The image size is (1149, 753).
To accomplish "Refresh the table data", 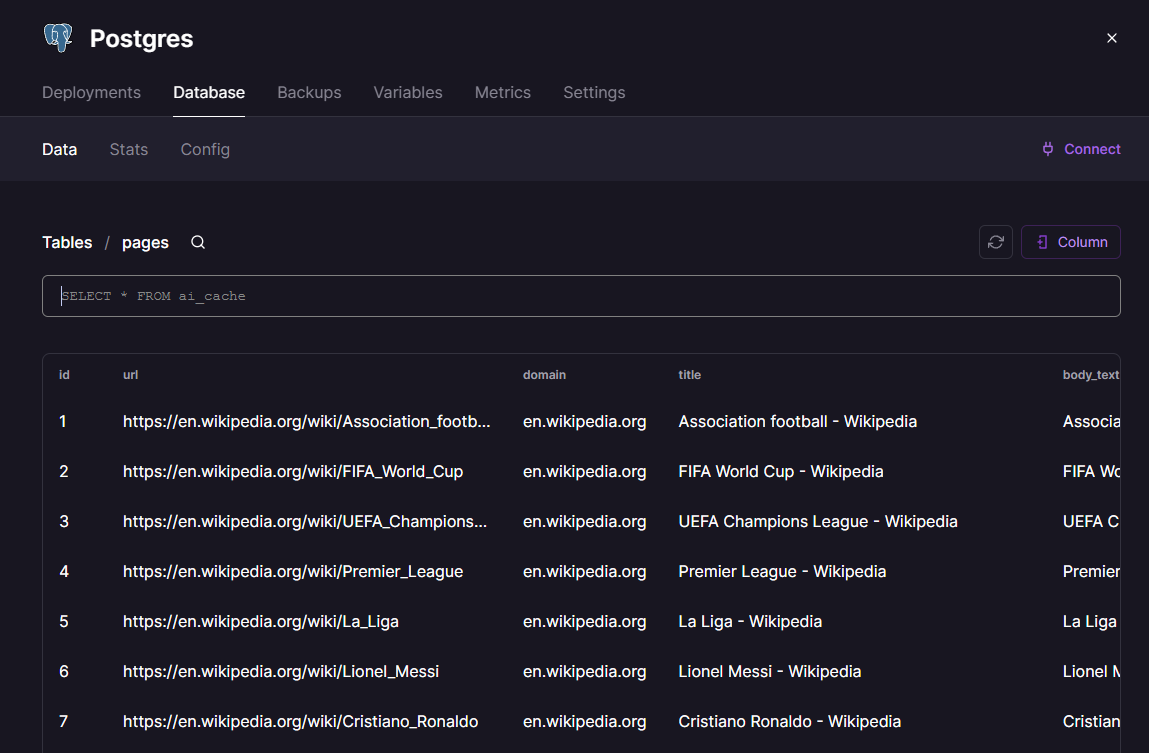I will [995, 242].
